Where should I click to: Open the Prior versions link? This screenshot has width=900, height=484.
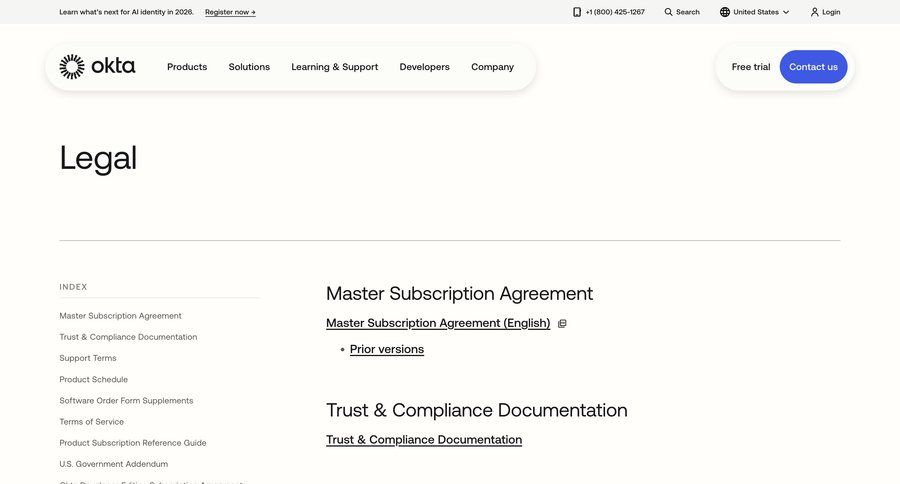click(387, 349)
